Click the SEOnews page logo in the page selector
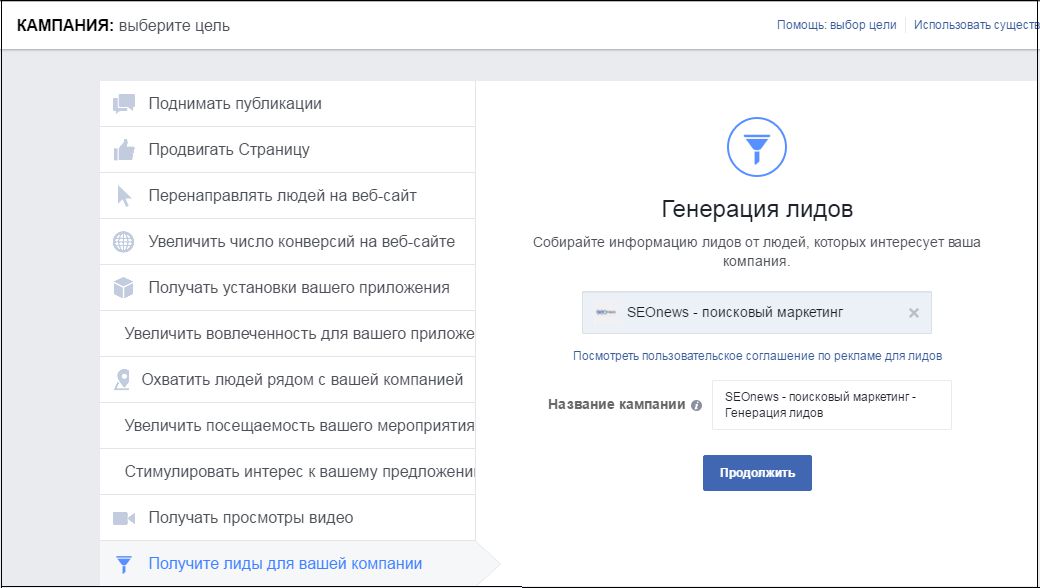1040x588 pixels. click(x=606, y=312)
